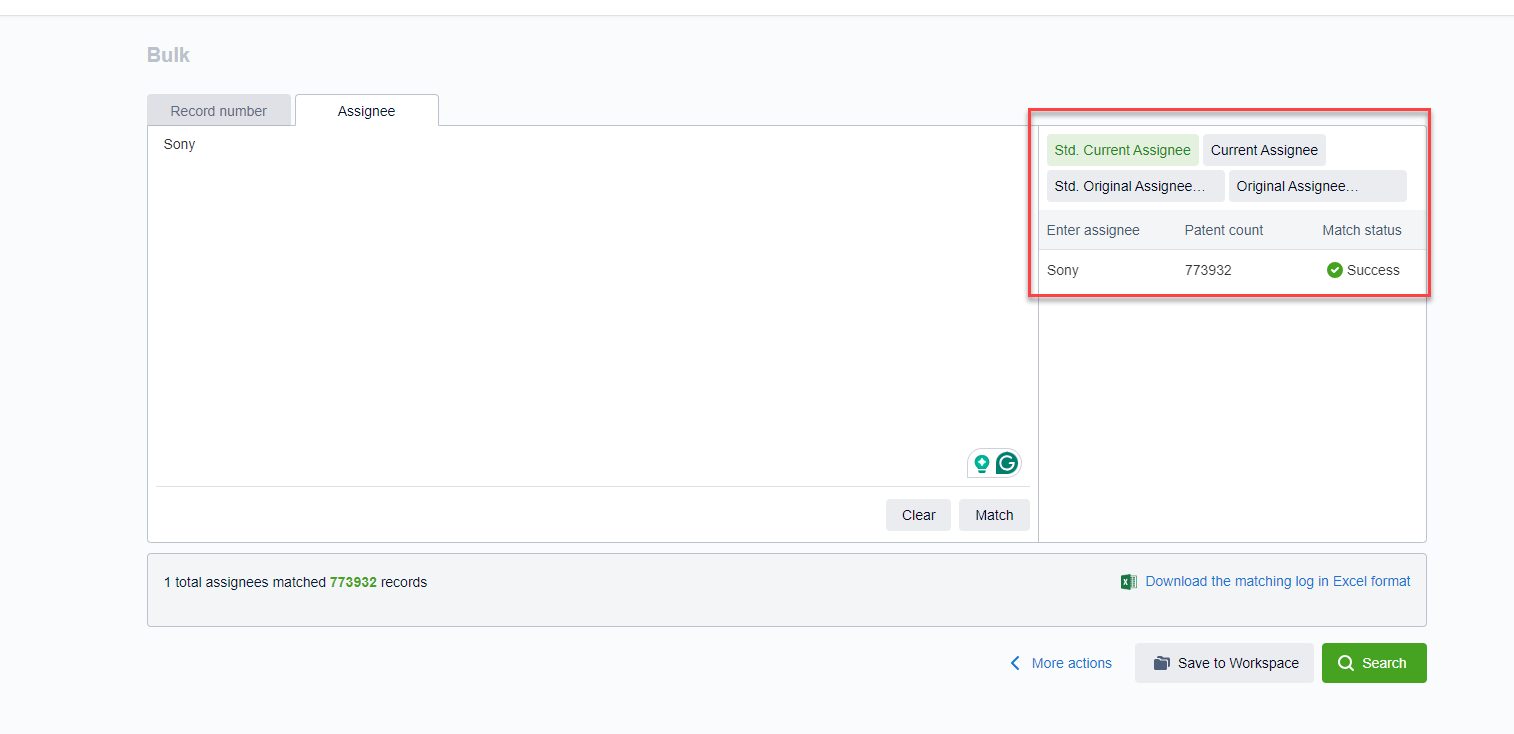Download the matching log in Excel format
Screen dimensions: 1514x734
coord(1277,581)
